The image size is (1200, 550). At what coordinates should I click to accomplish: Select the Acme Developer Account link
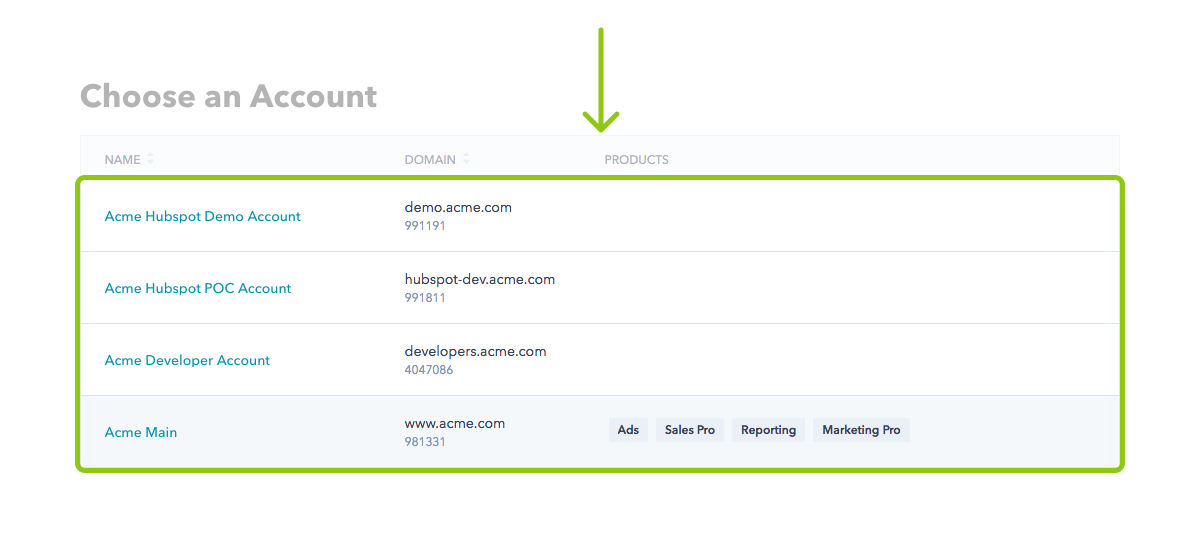coord(187,360)
